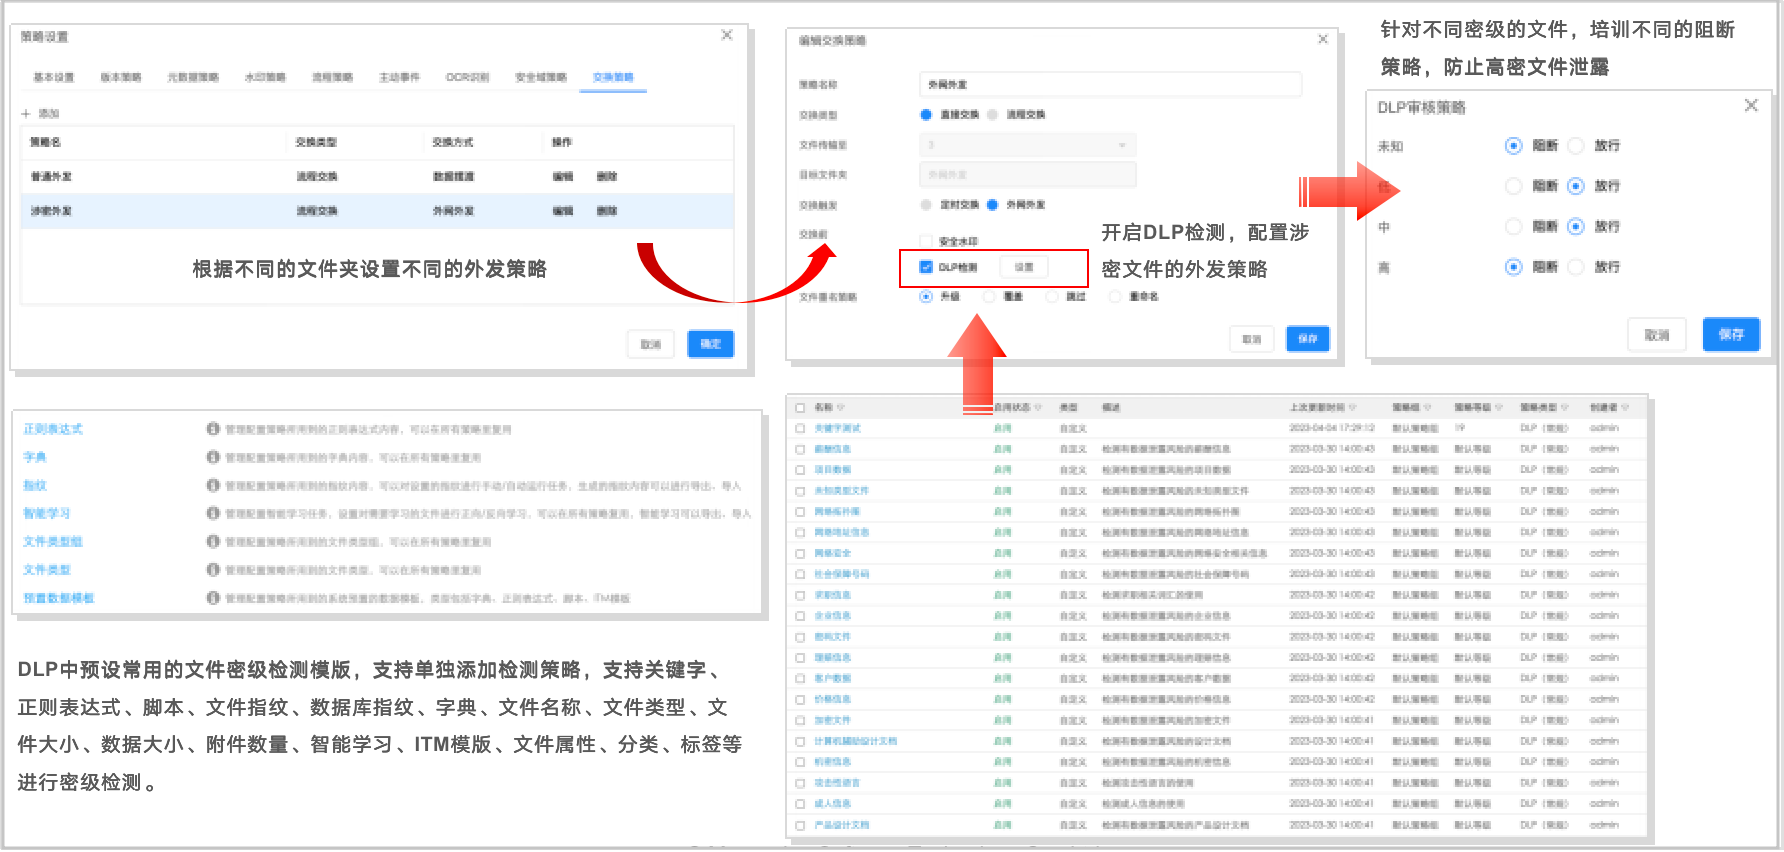
Task: Click info icon beside 指纹
Action: click(x=213, y=485)
